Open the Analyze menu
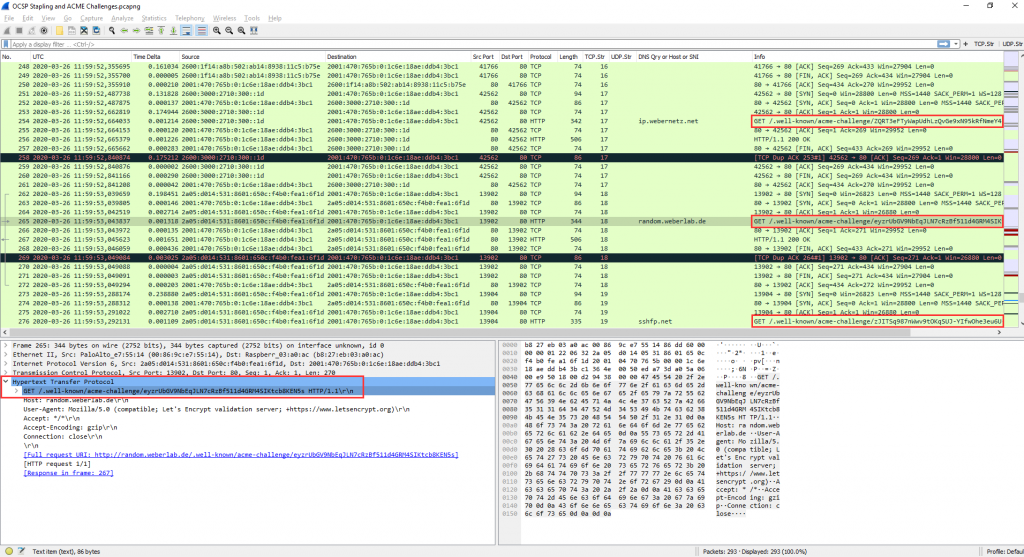The width and height of the screenshot is (1024, 557). pos(122,18)
